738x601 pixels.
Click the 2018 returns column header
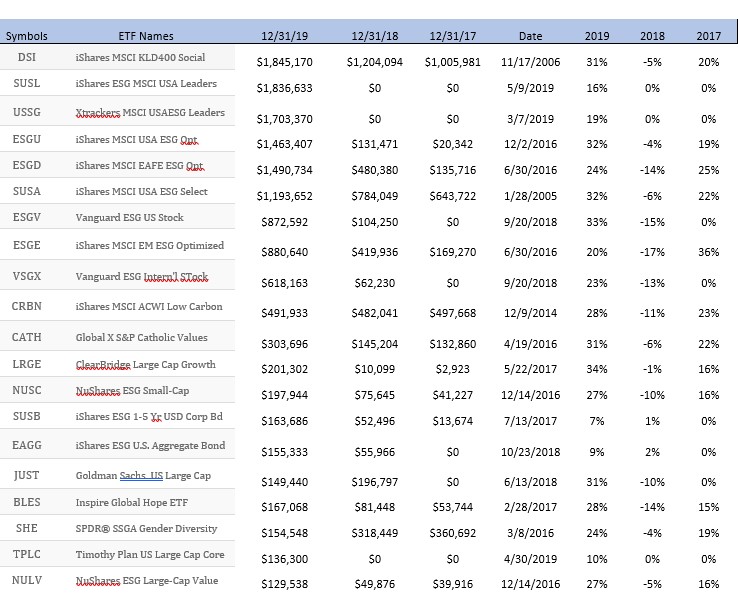coord(652,36)
